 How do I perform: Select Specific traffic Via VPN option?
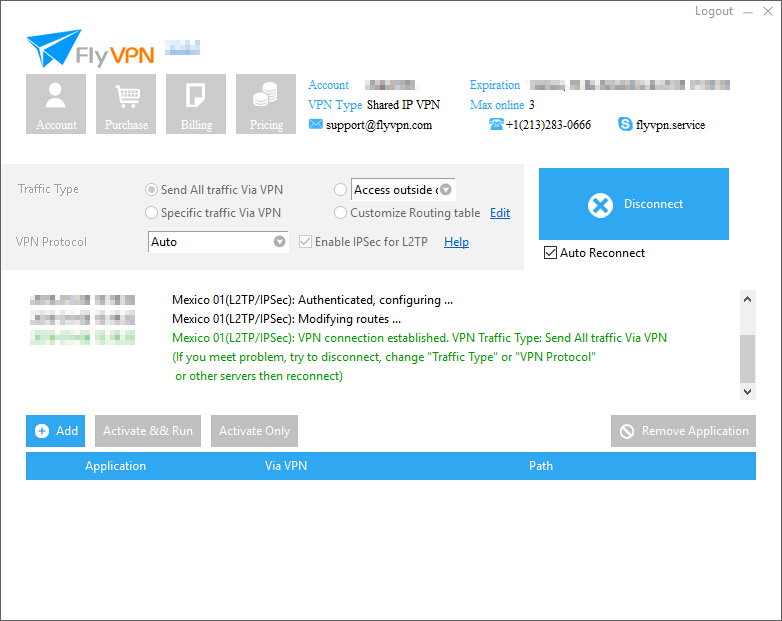coord(213,213)
